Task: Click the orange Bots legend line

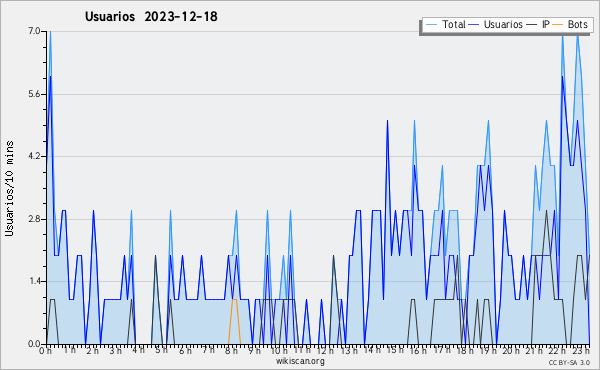Action: pyautogui.click(x=558, y=24)
